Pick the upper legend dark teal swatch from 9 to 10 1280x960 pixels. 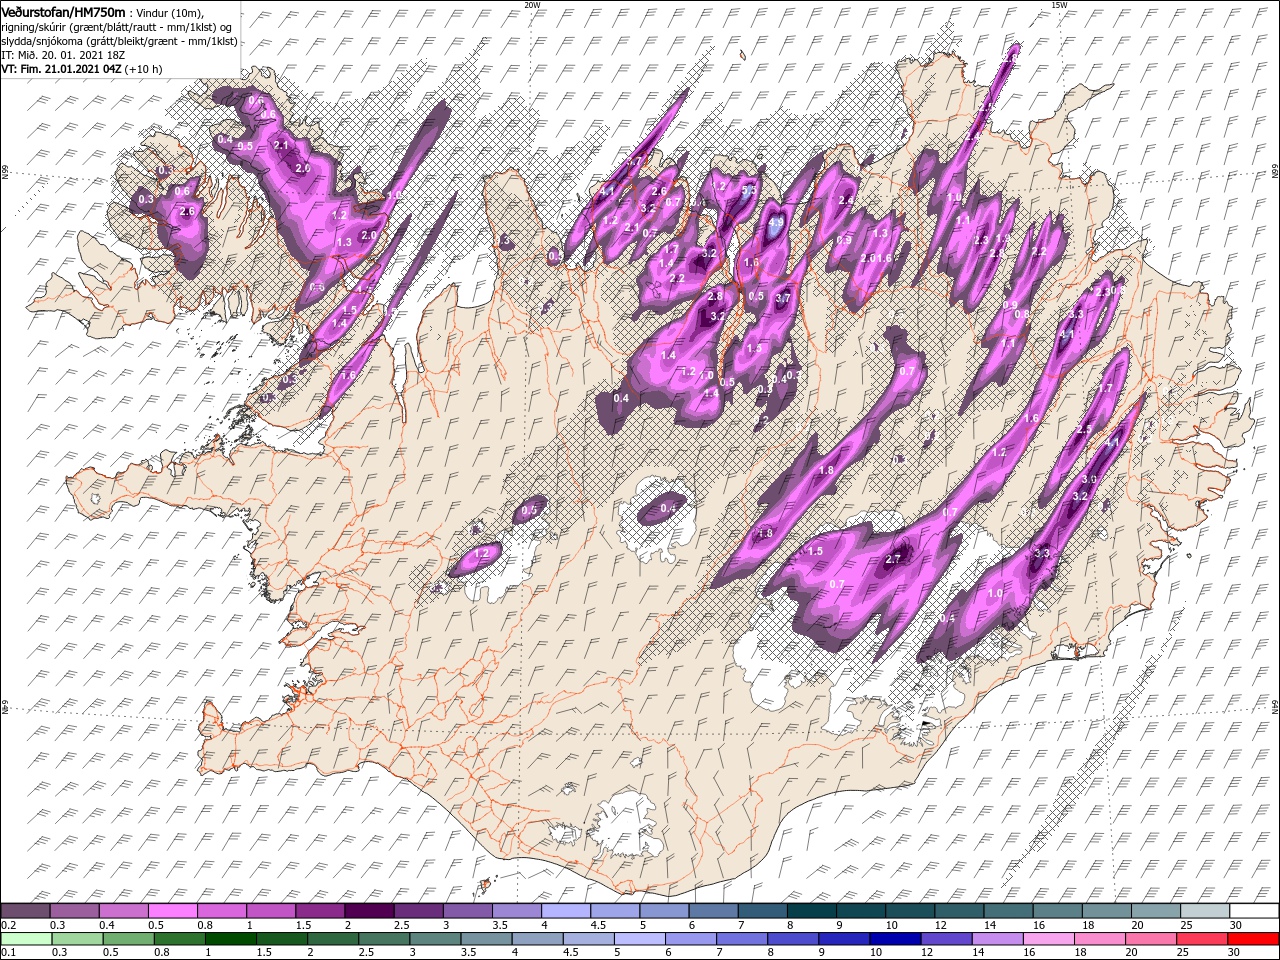pos(860,911)
